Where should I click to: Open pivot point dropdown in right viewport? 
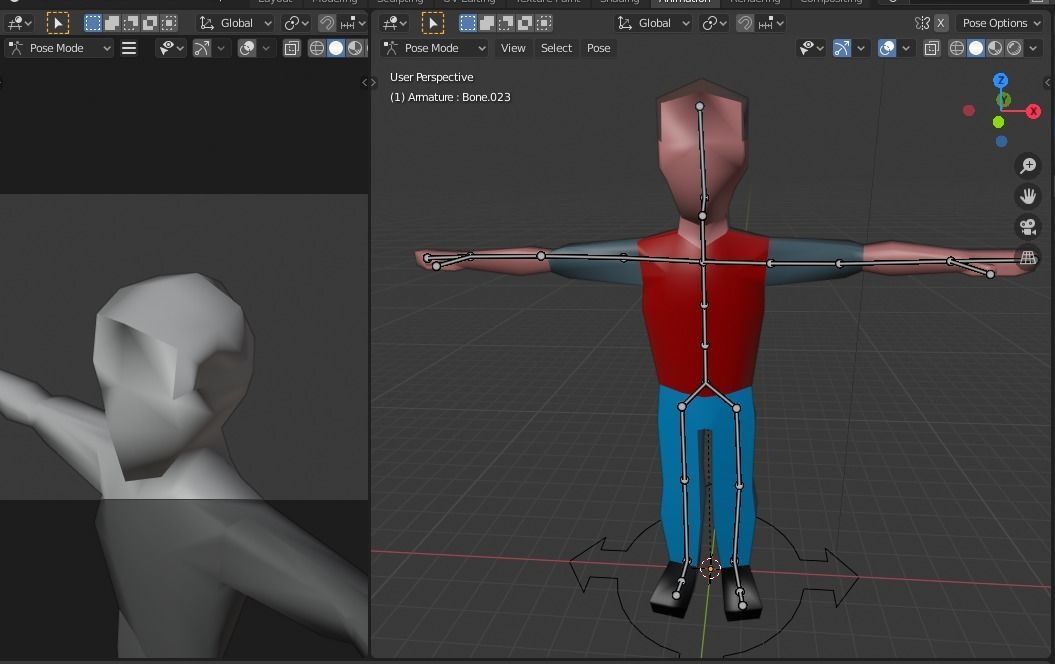click(713, 24)
